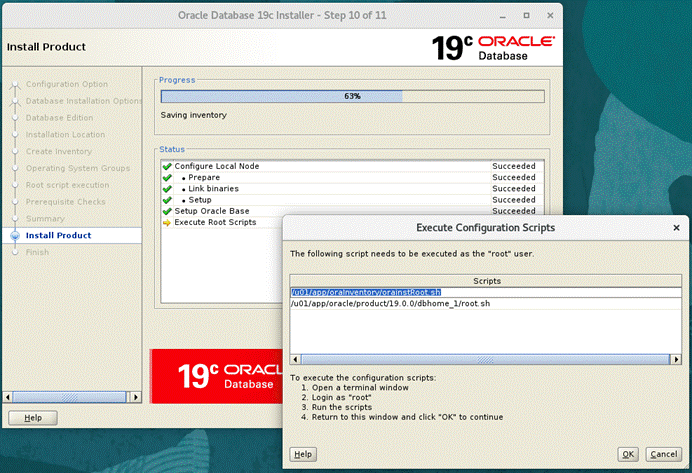Select Database Installation Options step

pyautogui.click(x=84, y=101)
